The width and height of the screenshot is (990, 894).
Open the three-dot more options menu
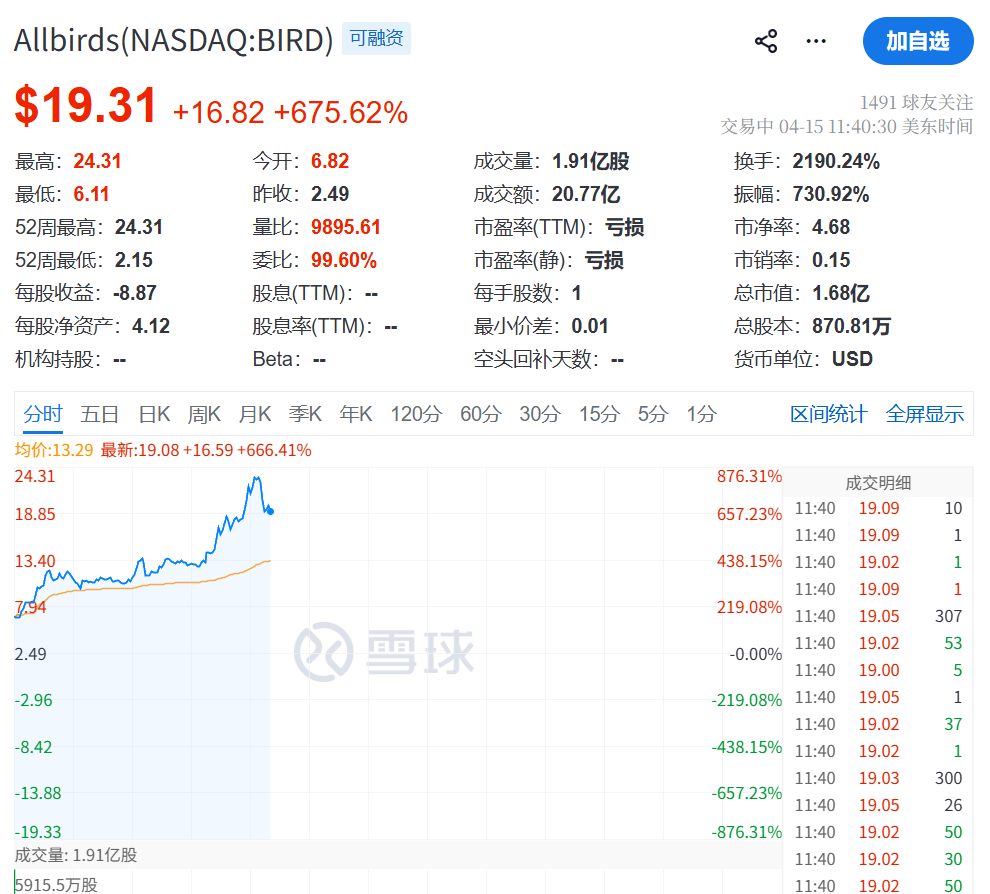(x=816, y=40)
